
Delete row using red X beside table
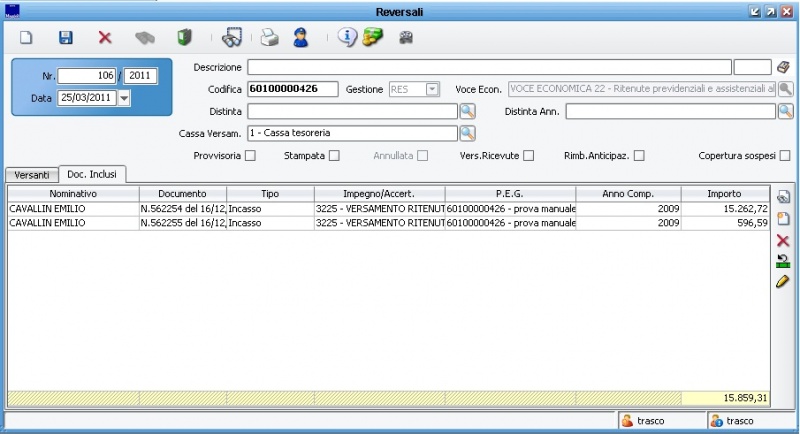click(783, 240)
